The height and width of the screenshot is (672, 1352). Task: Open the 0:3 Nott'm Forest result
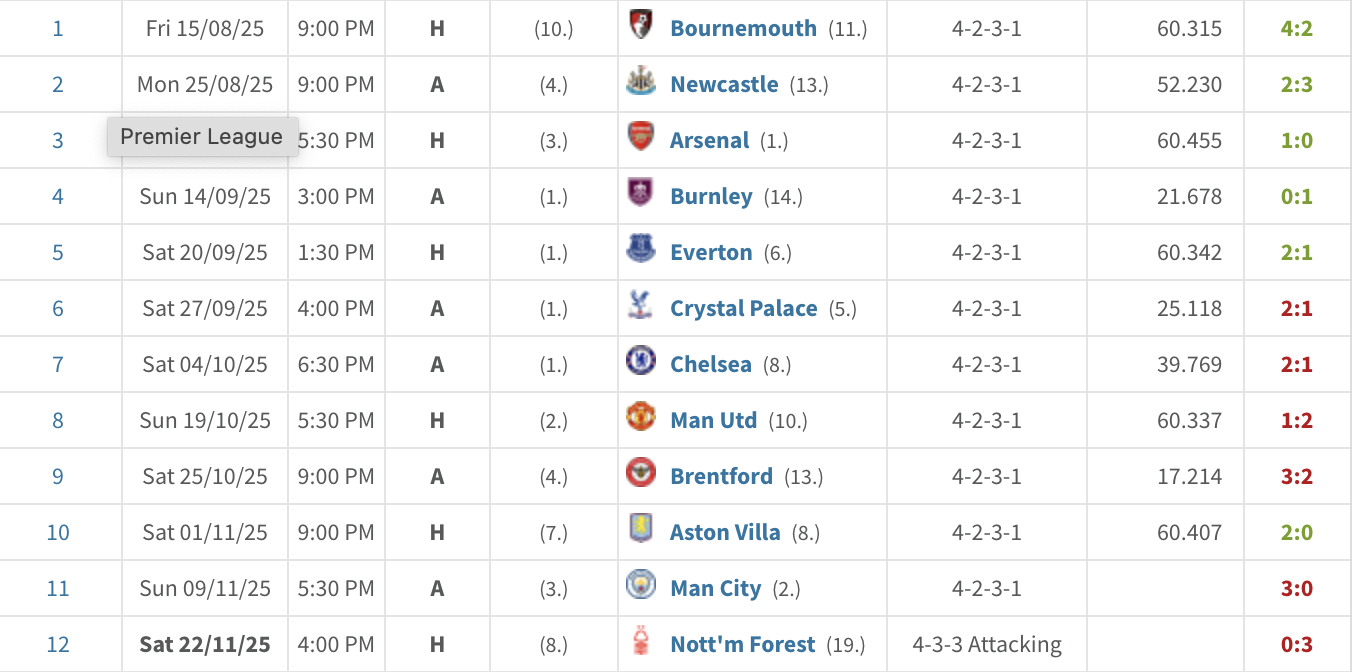click(1296, 644)
